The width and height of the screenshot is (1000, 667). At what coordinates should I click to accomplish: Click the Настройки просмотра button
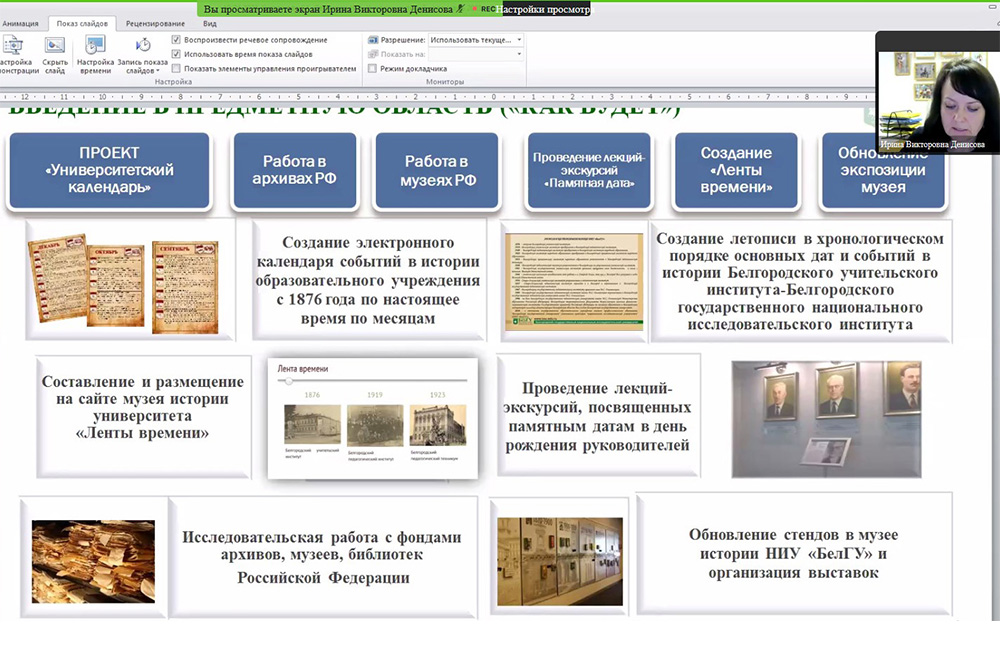pyautogui.click(x=545, y=8)
